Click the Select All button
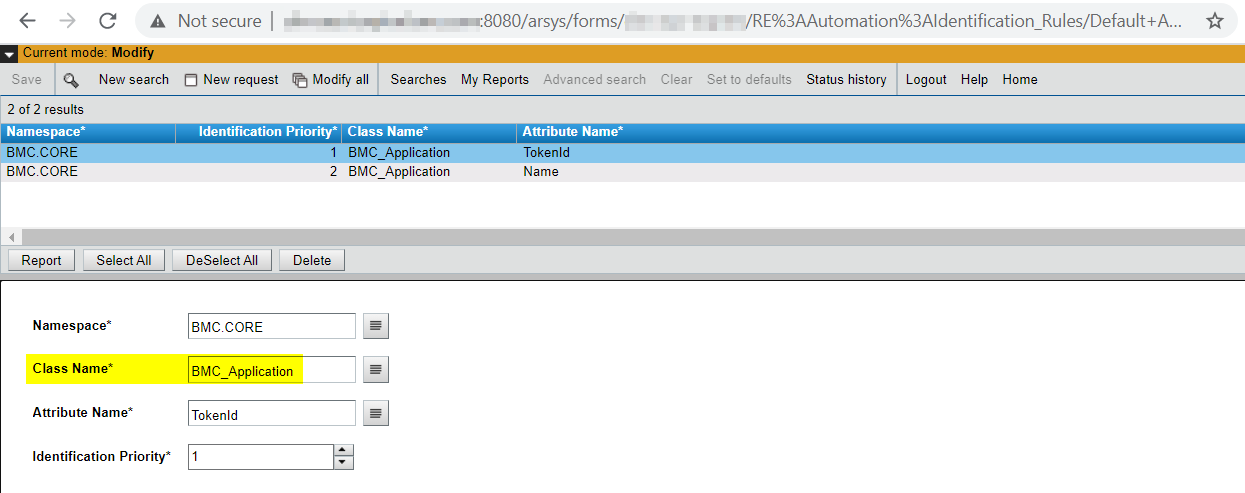This screenshot has width=1245, height=493. click(123, 260)
